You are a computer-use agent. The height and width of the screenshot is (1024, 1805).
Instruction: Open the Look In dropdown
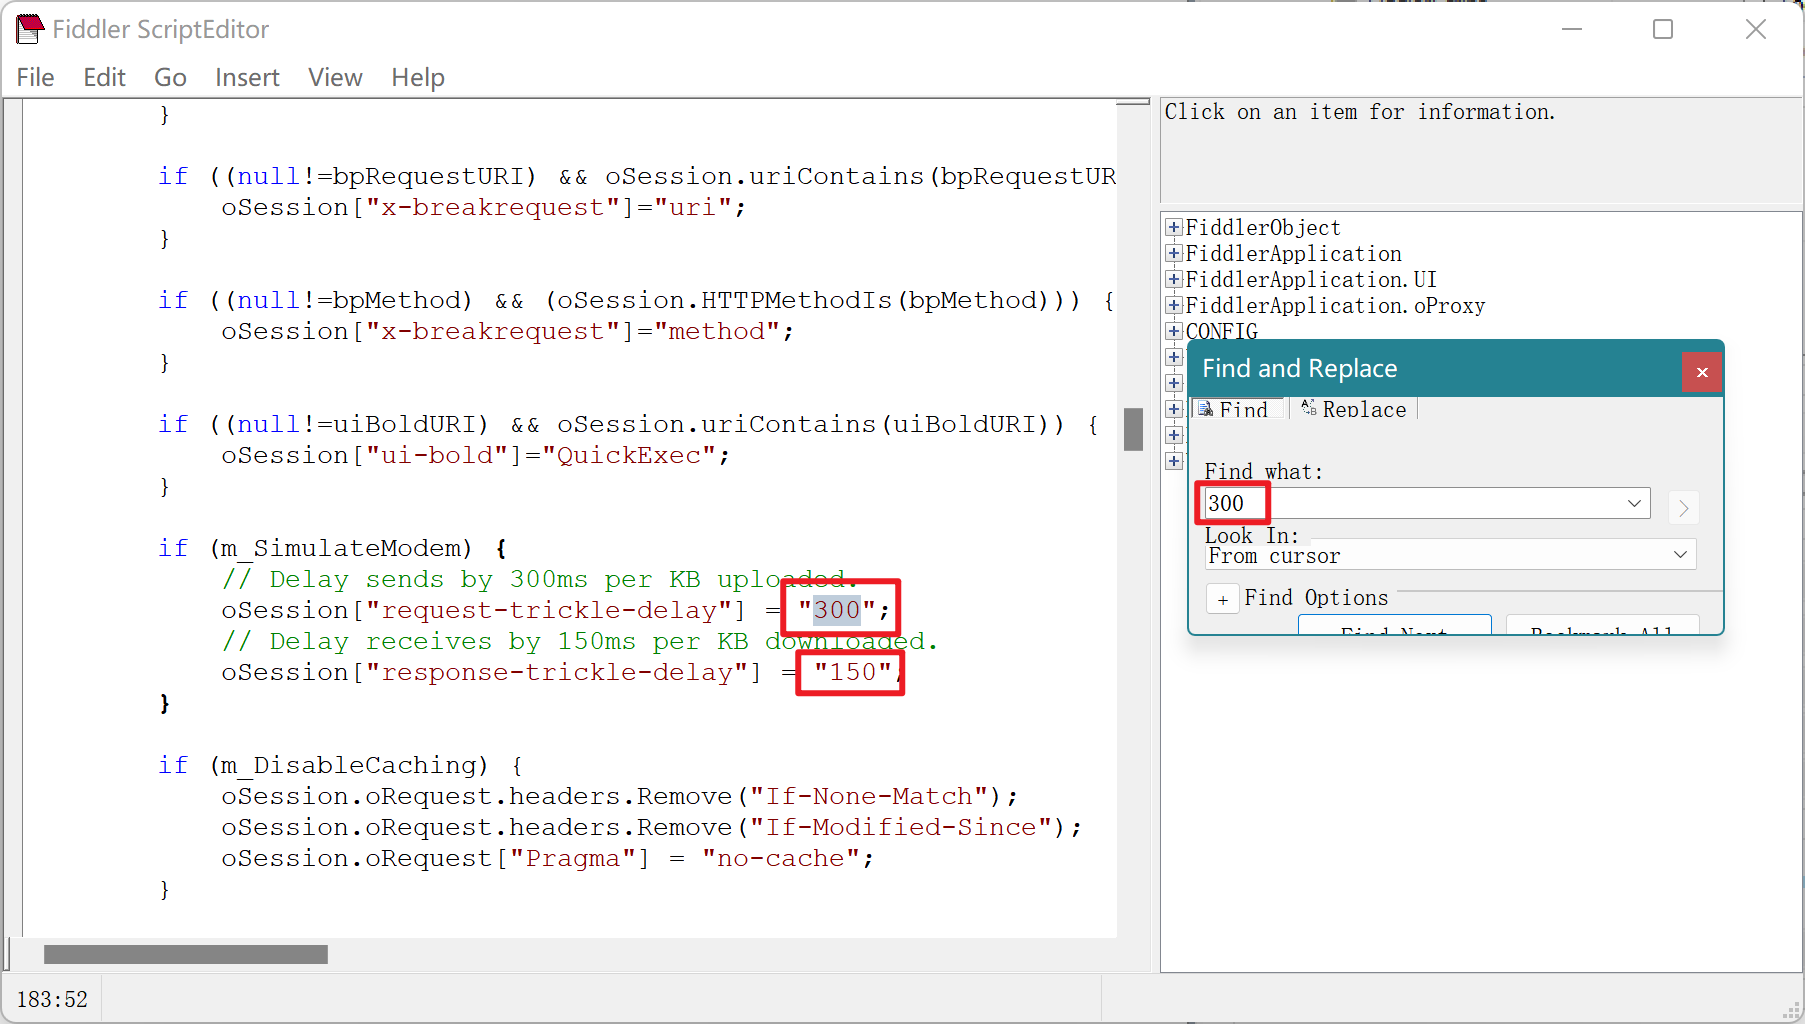(x=1682, y=554)
